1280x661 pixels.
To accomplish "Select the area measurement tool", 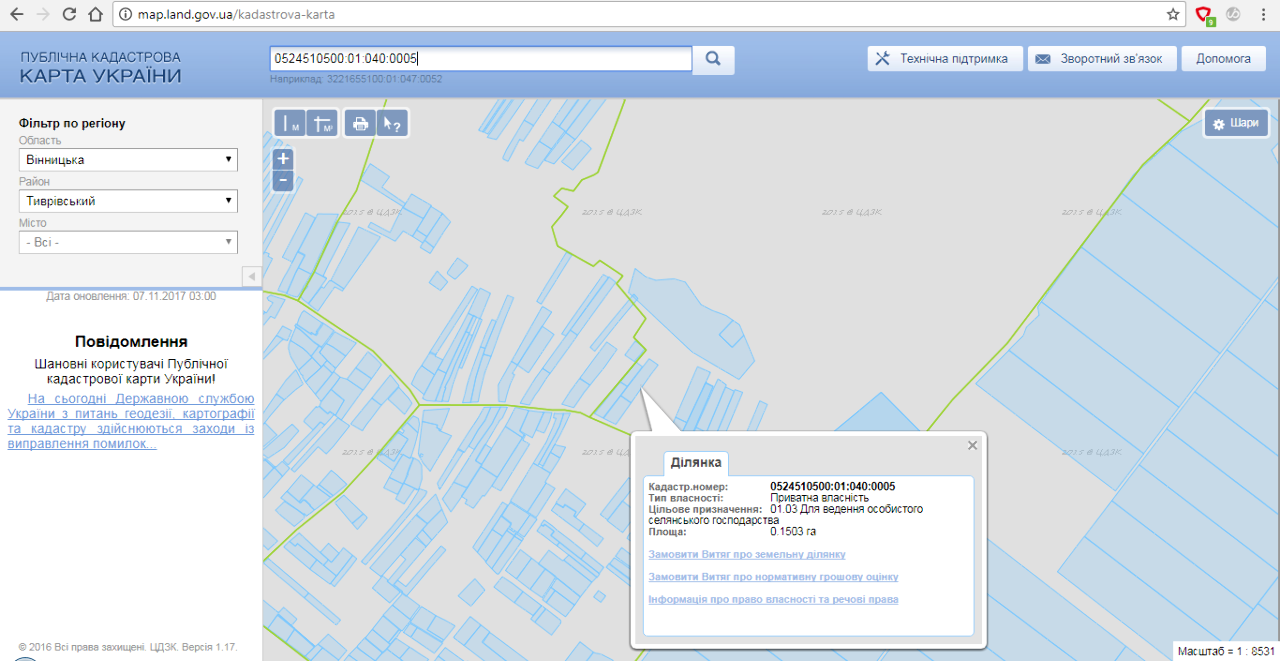I will [322, 123].
